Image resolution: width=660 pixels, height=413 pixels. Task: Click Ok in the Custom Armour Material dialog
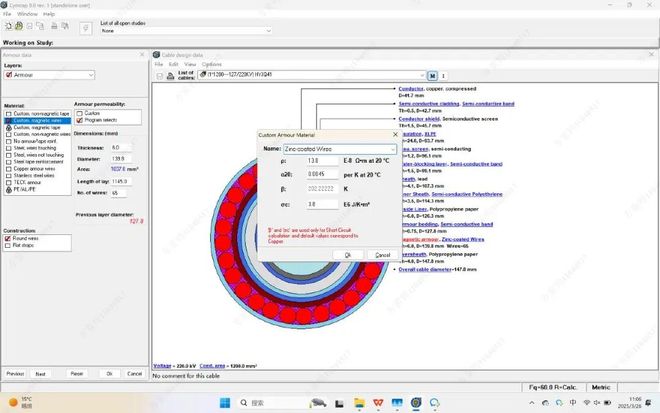click(x=347, y=254)
